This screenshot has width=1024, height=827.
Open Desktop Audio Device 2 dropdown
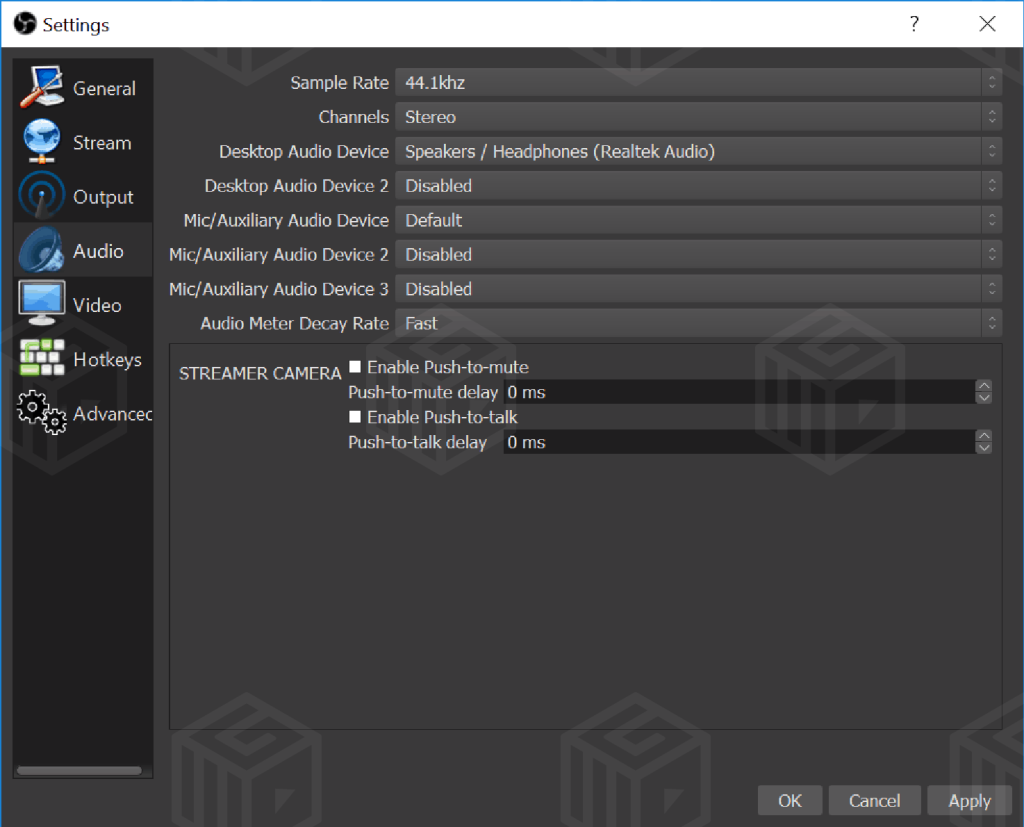click(698, 186)
